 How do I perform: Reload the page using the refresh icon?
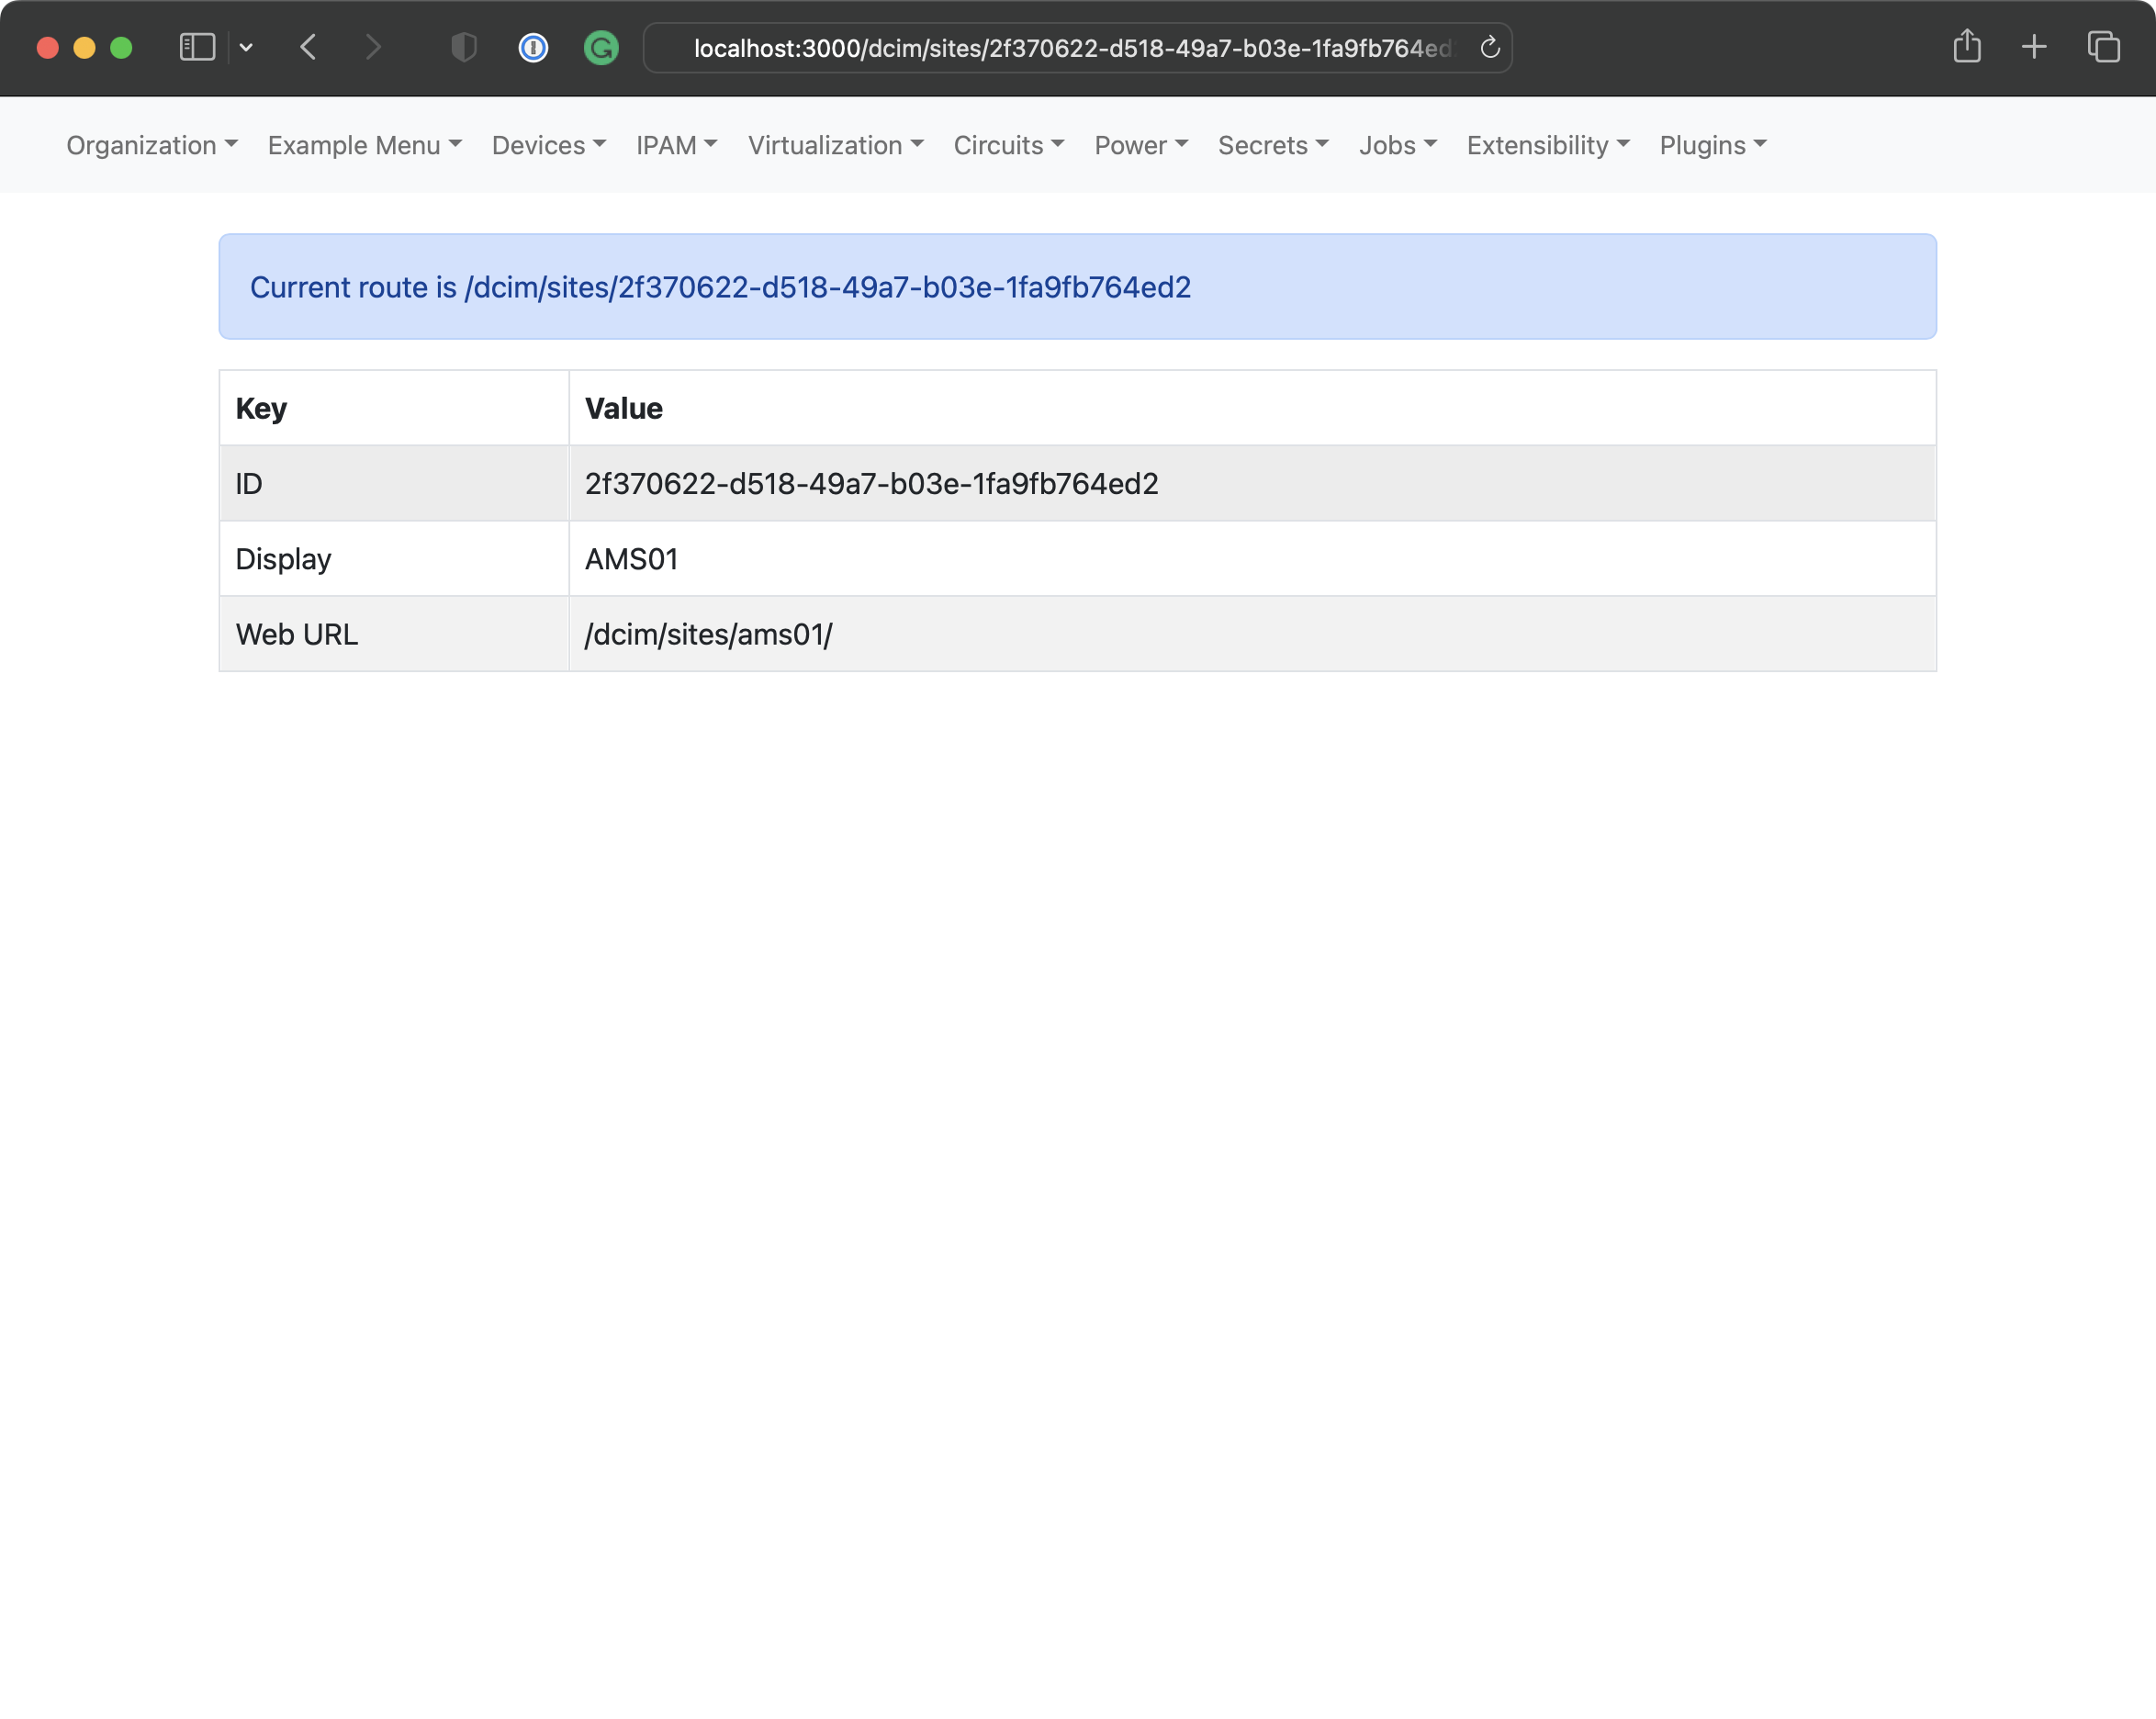click(x=1489, y=47)
